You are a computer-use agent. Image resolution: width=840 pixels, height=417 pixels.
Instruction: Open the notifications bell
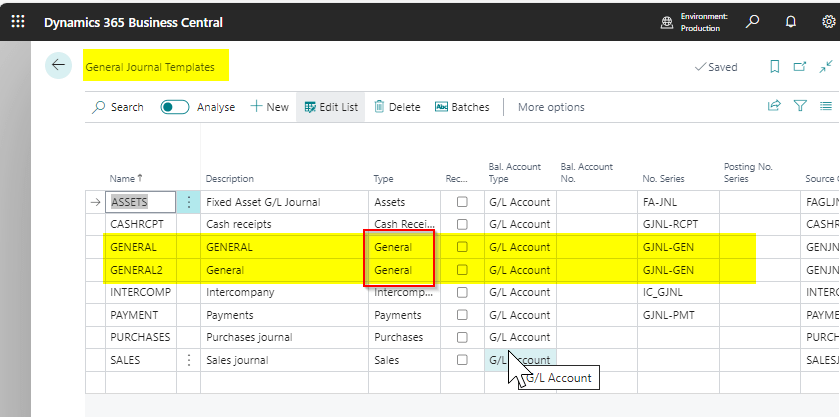pos(791,21)
